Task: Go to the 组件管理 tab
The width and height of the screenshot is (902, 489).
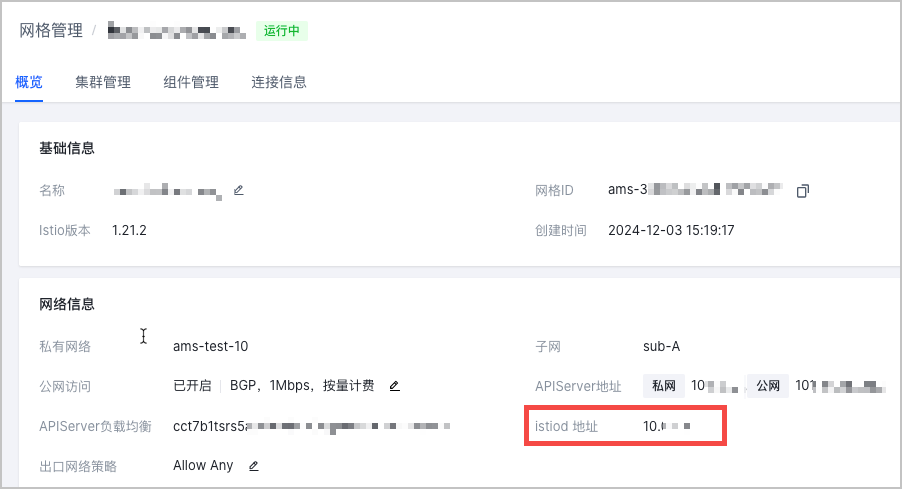Action: click(191, 82)
